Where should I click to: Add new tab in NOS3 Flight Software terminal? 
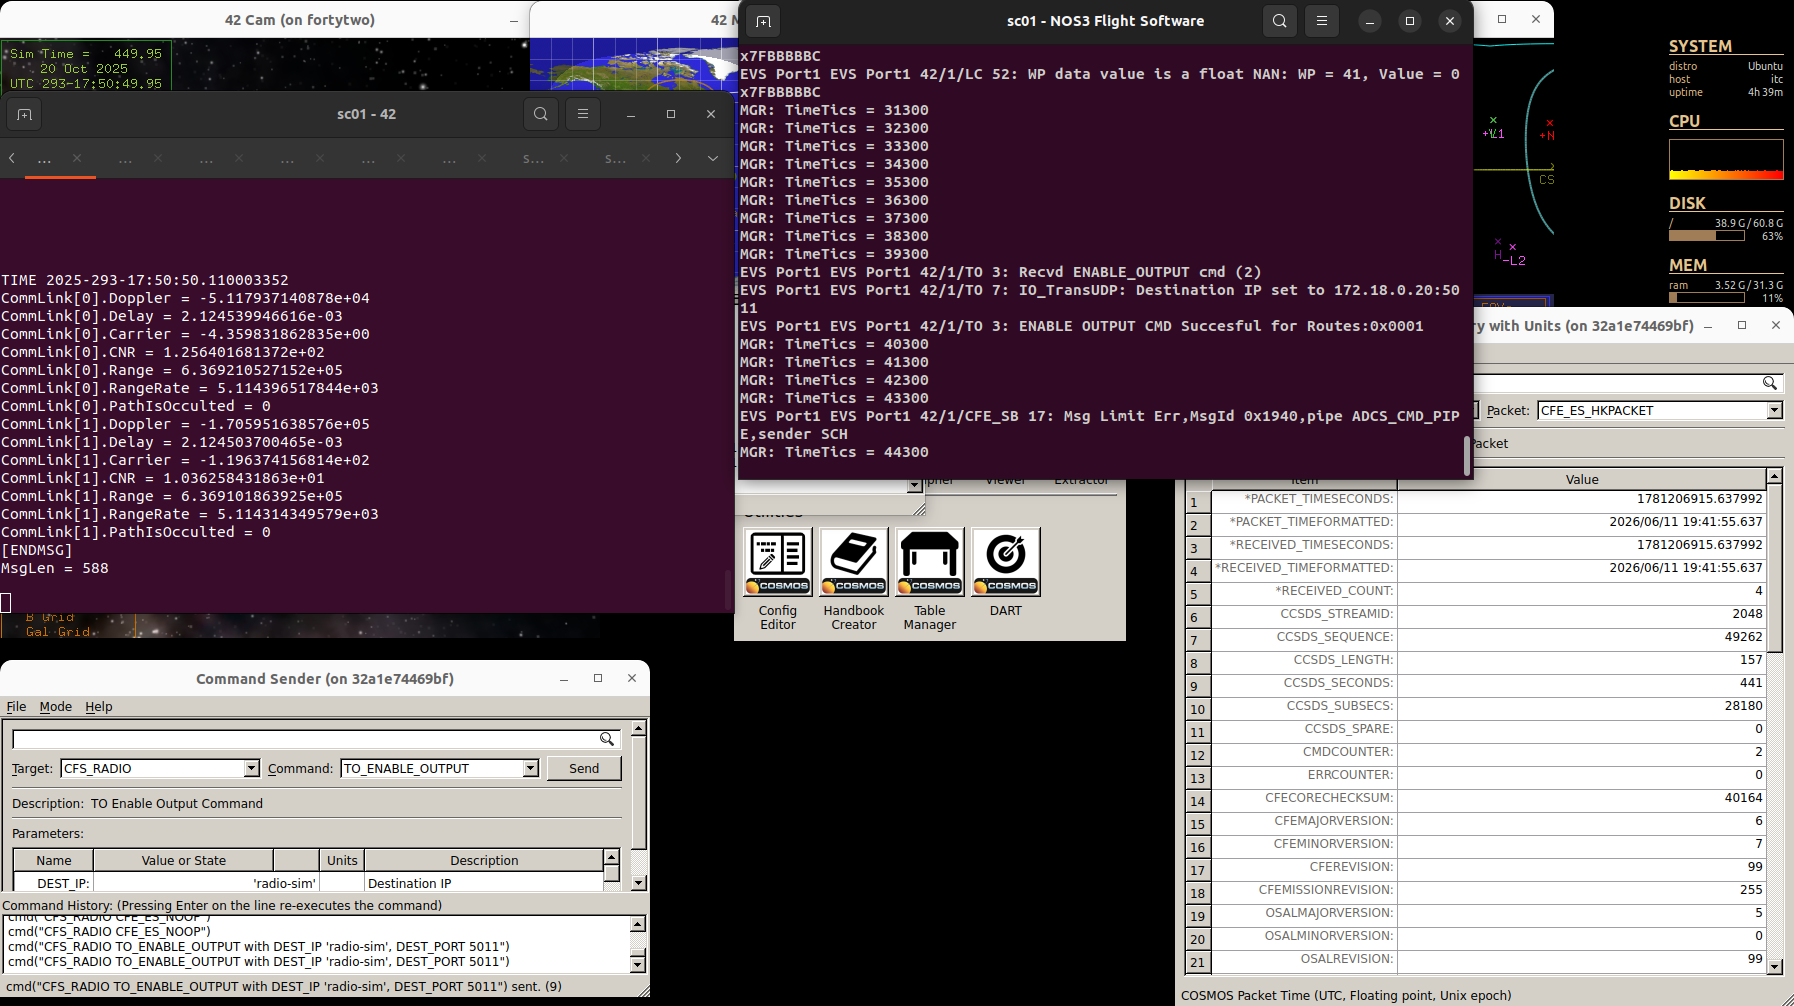[x=763, y=21]
